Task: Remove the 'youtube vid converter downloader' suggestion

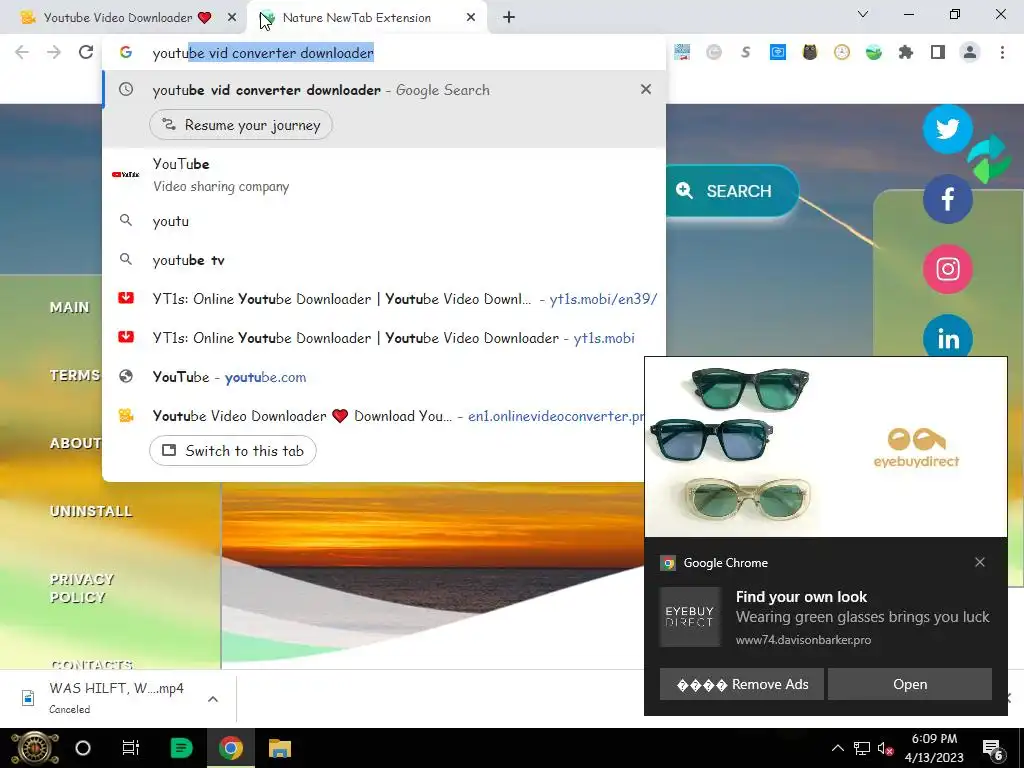Action: tap(646, 89)
